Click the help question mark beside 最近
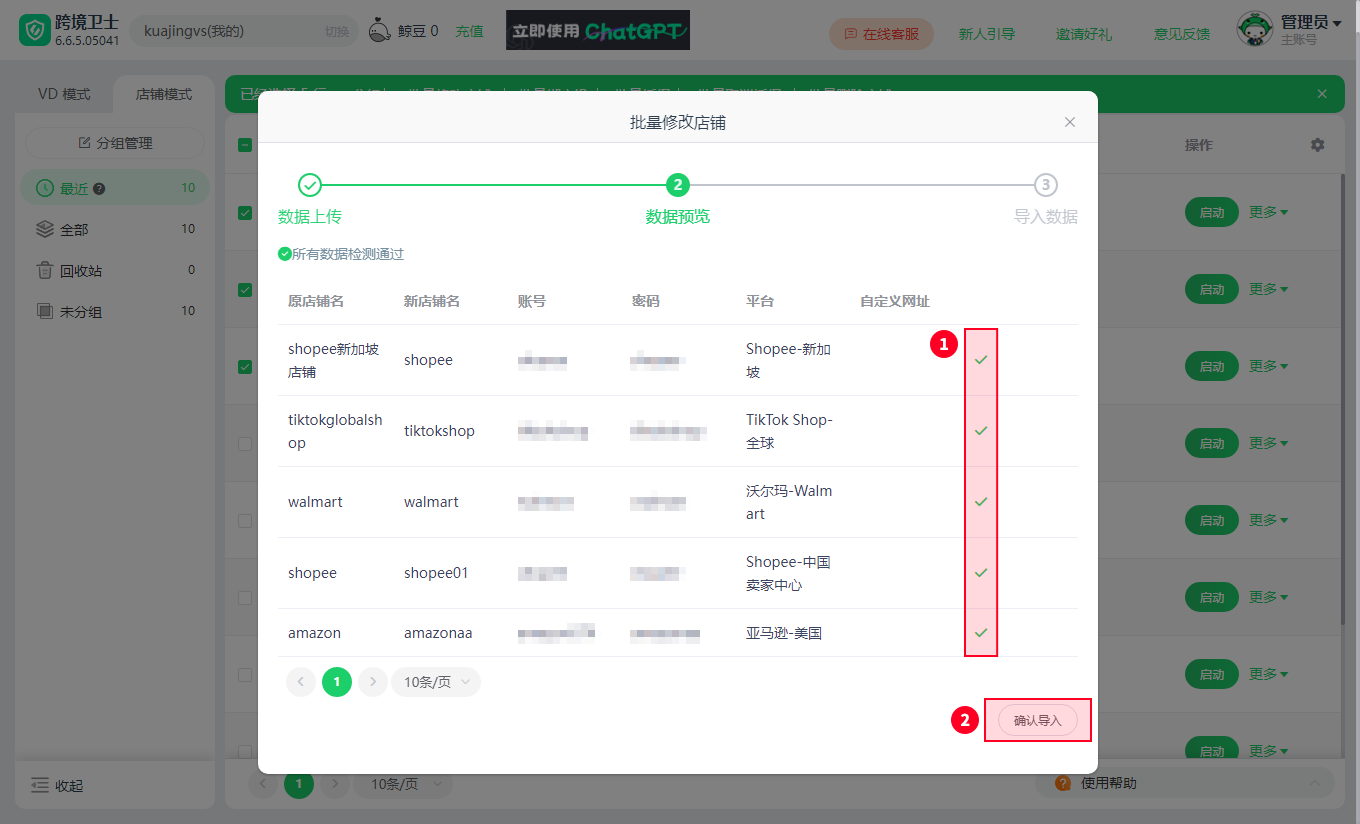Image resolution: width=1360 pixels, height=824 pixels. tap(99, 188)
